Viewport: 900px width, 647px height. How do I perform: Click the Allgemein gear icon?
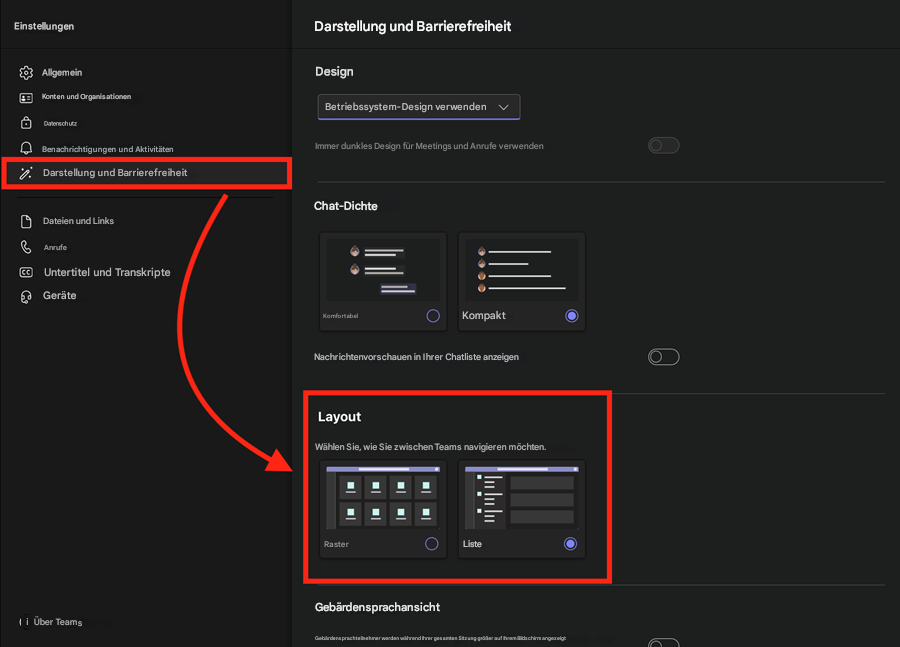(26, 73)
